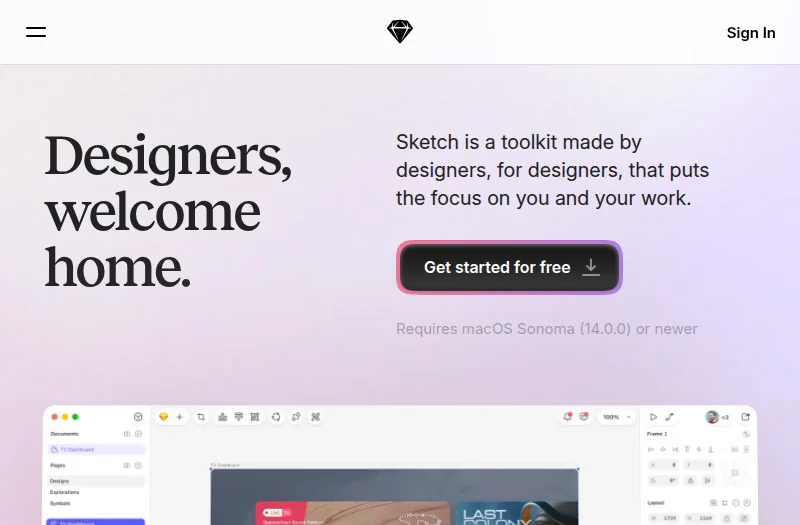Click the add document icon beside Documents
The image size is (800, 525).
[x=138, y=434]
